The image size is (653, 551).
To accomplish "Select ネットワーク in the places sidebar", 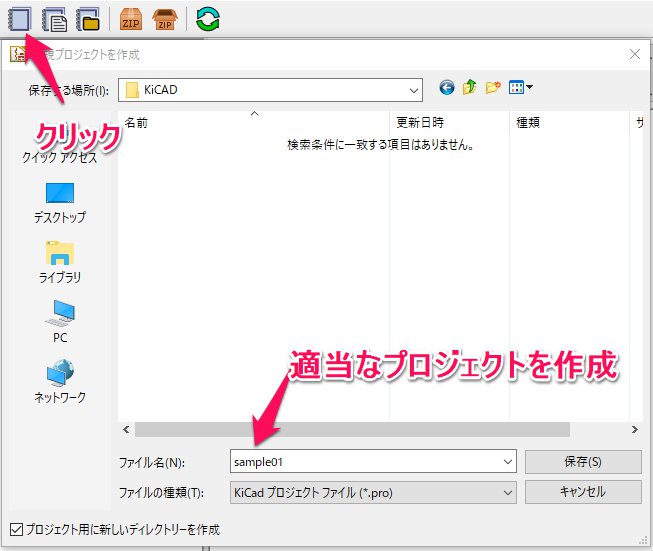I will tap(60, 383).
